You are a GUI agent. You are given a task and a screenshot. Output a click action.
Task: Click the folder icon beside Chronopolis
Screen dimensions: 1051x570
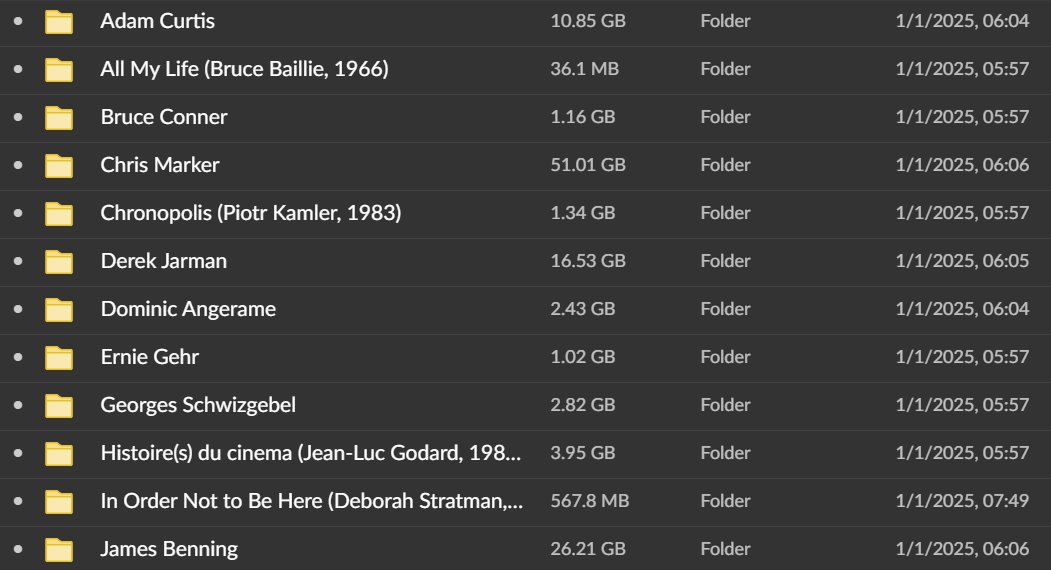coord(60,213)
